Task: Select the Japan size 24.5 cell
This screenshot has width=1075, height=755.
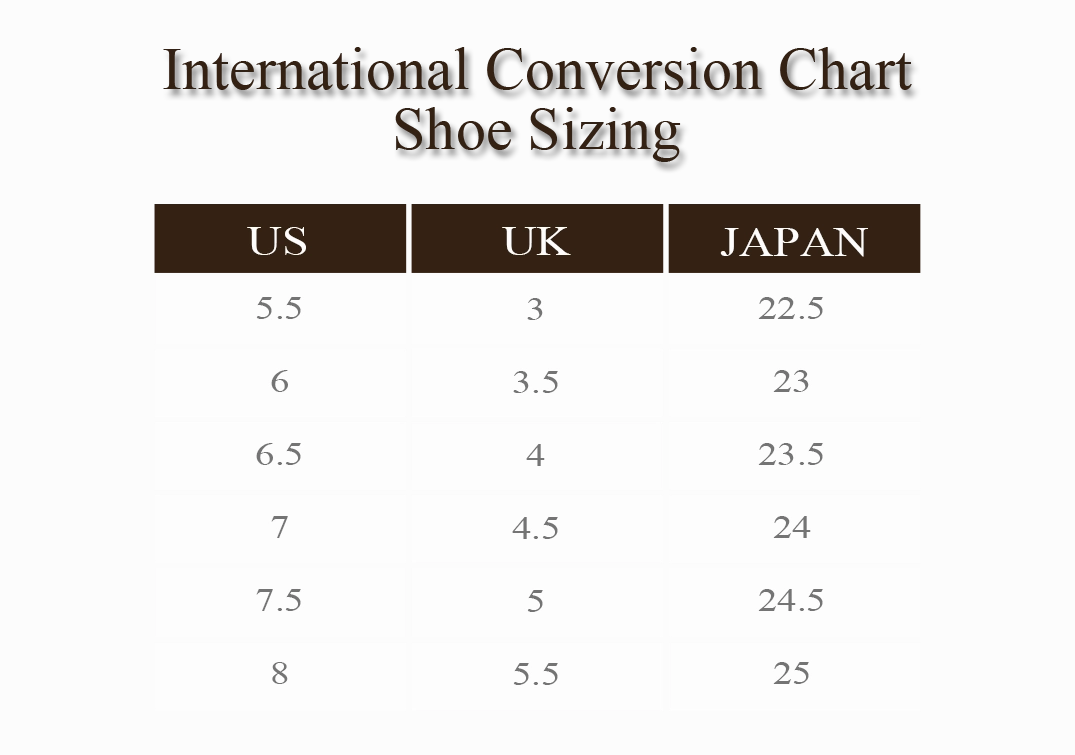Action: (791, 601)
